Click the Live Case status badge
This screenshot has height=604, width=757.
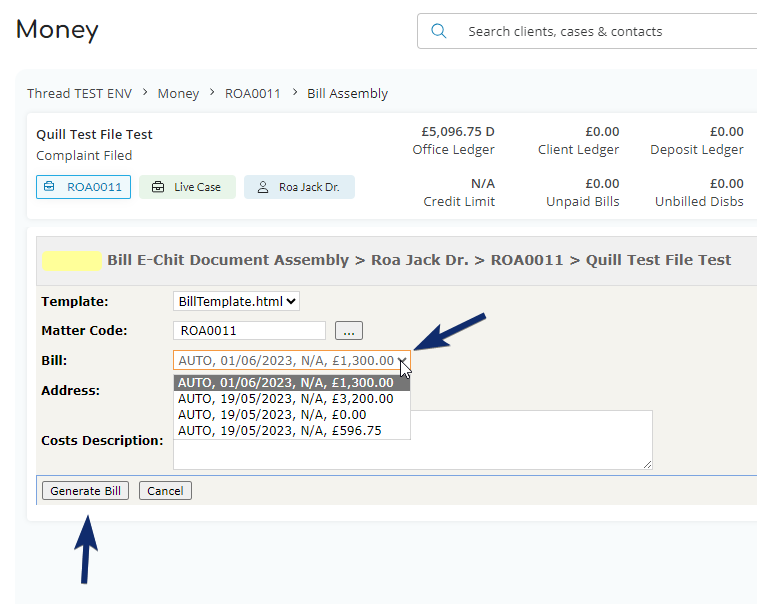(187, 187)
